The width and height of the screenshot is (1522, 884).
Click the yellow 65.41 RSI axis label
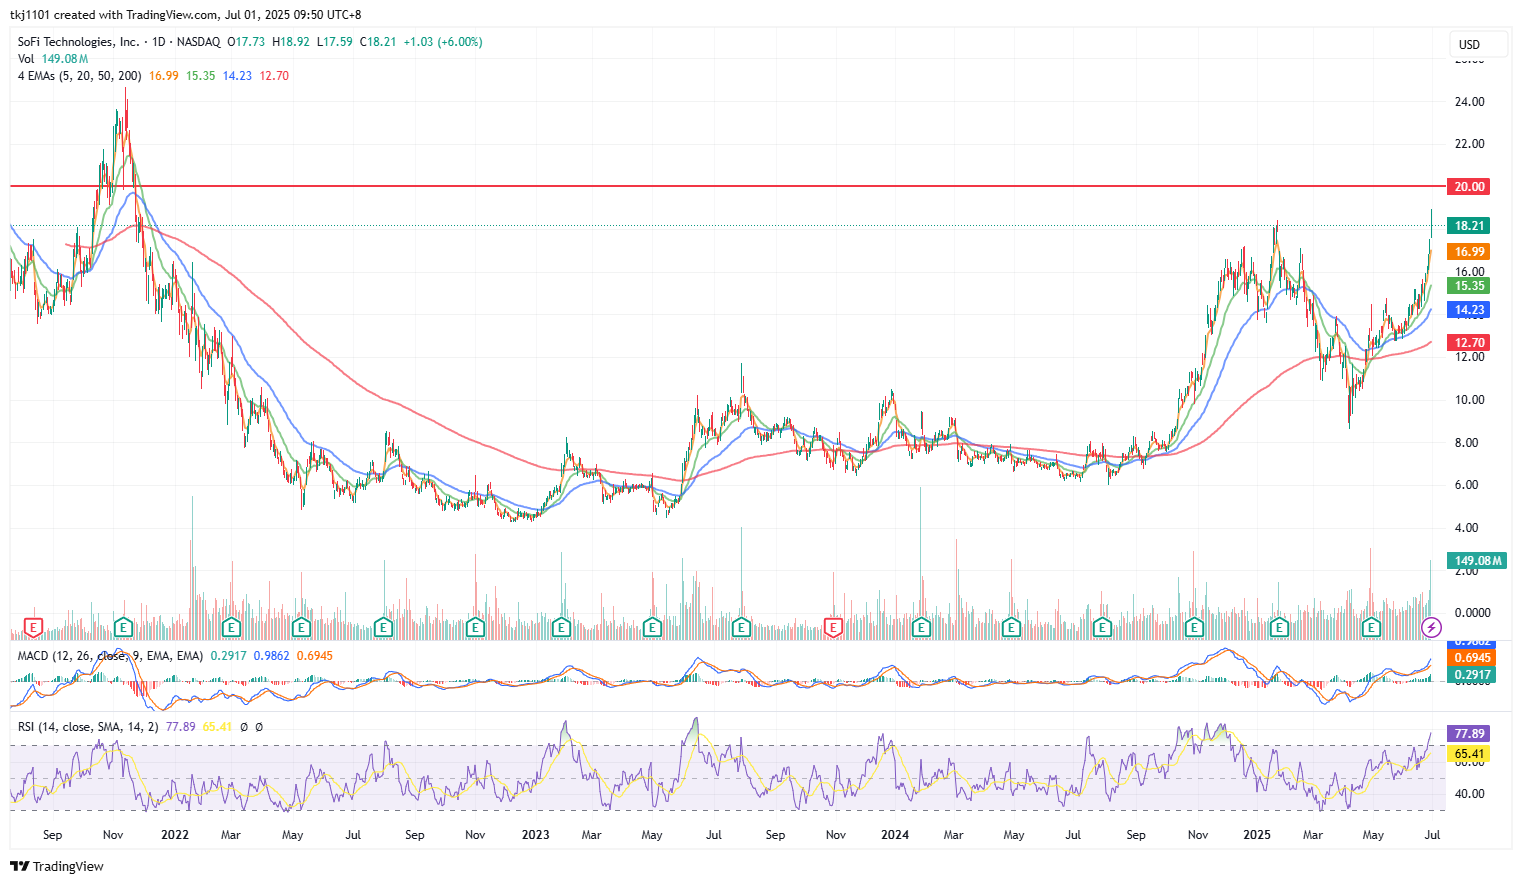pyautogui.click(x=1469, y=754)
